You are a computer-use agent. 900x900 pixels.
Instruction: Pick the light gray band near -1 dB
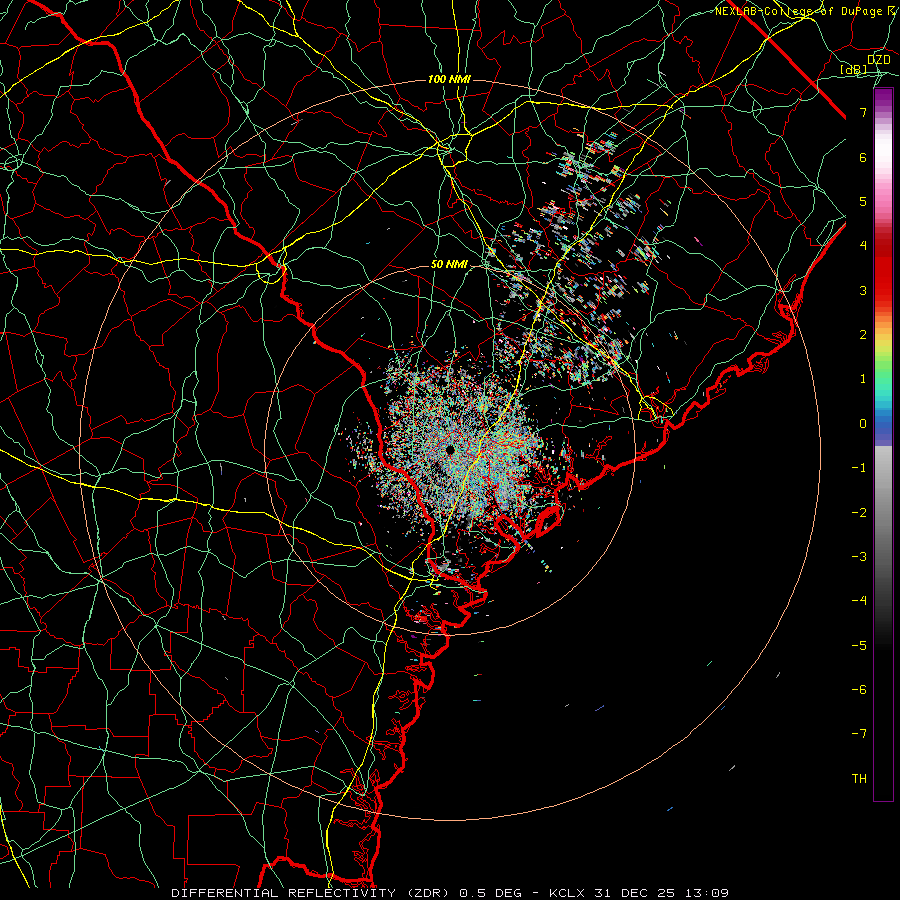pyautogui.click(x=883, y=465)
